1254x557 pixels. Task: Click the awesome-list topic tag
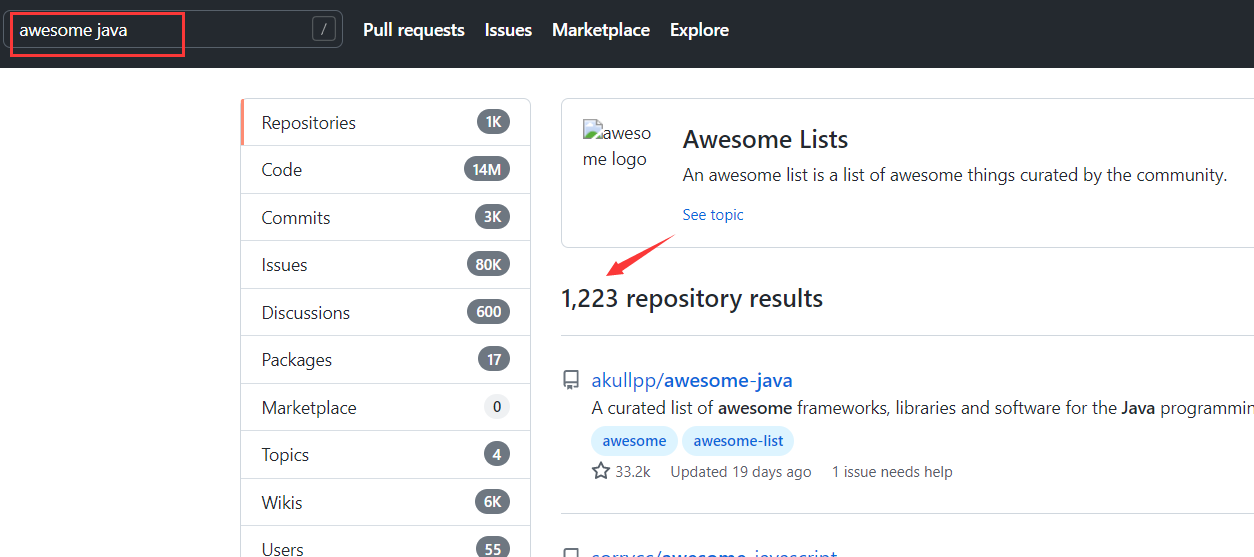(738, 441)
